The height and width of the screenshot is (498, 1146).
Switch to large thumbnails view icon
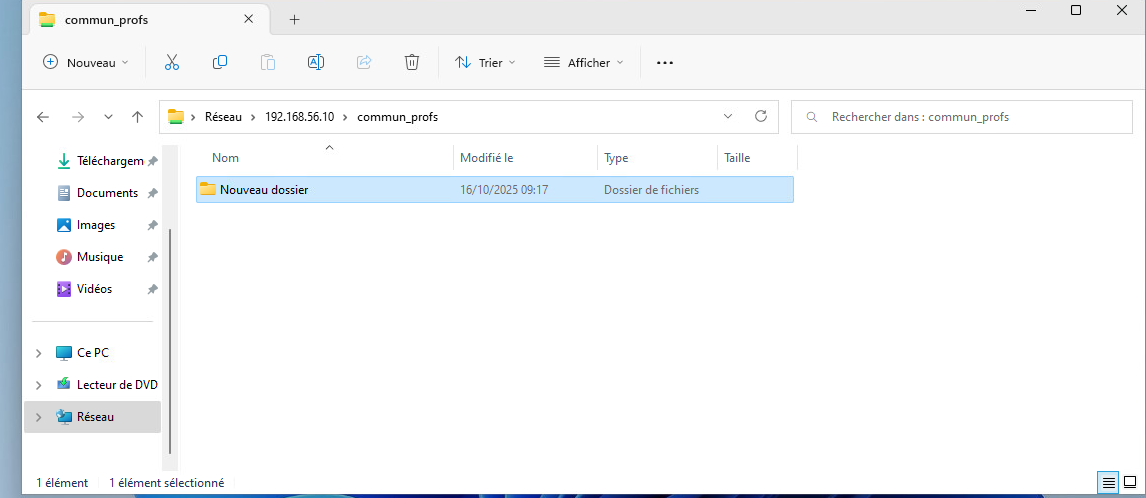click(x=1130, y=483)
